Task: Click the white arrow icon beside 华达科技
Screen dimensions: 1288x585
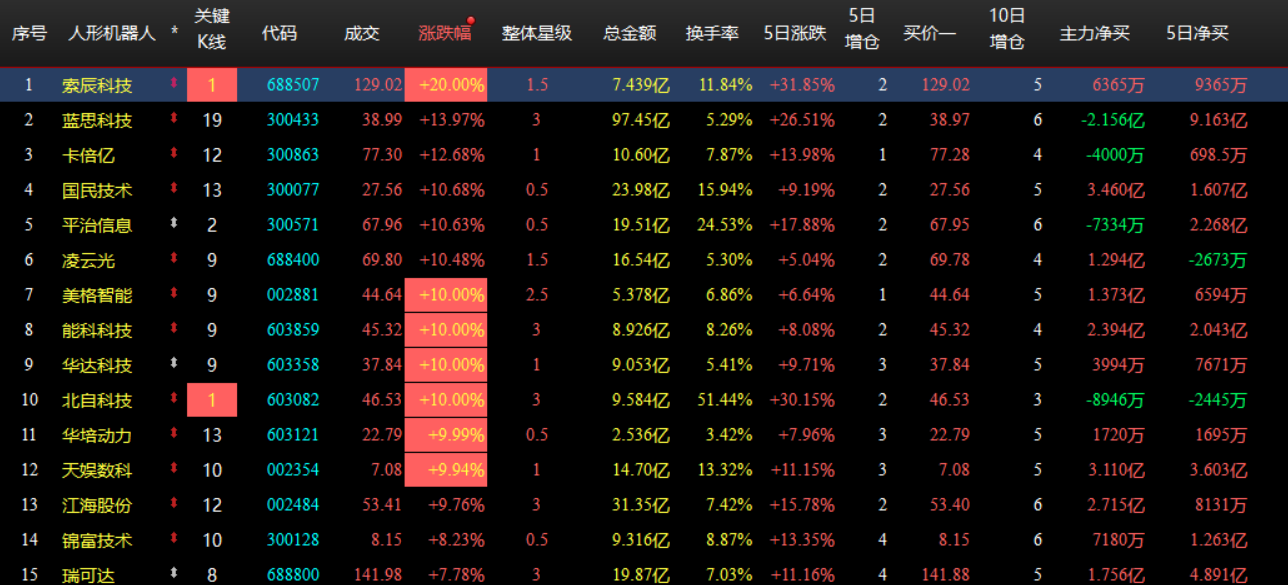Action: pyautogui.click(x=175, y=364)
